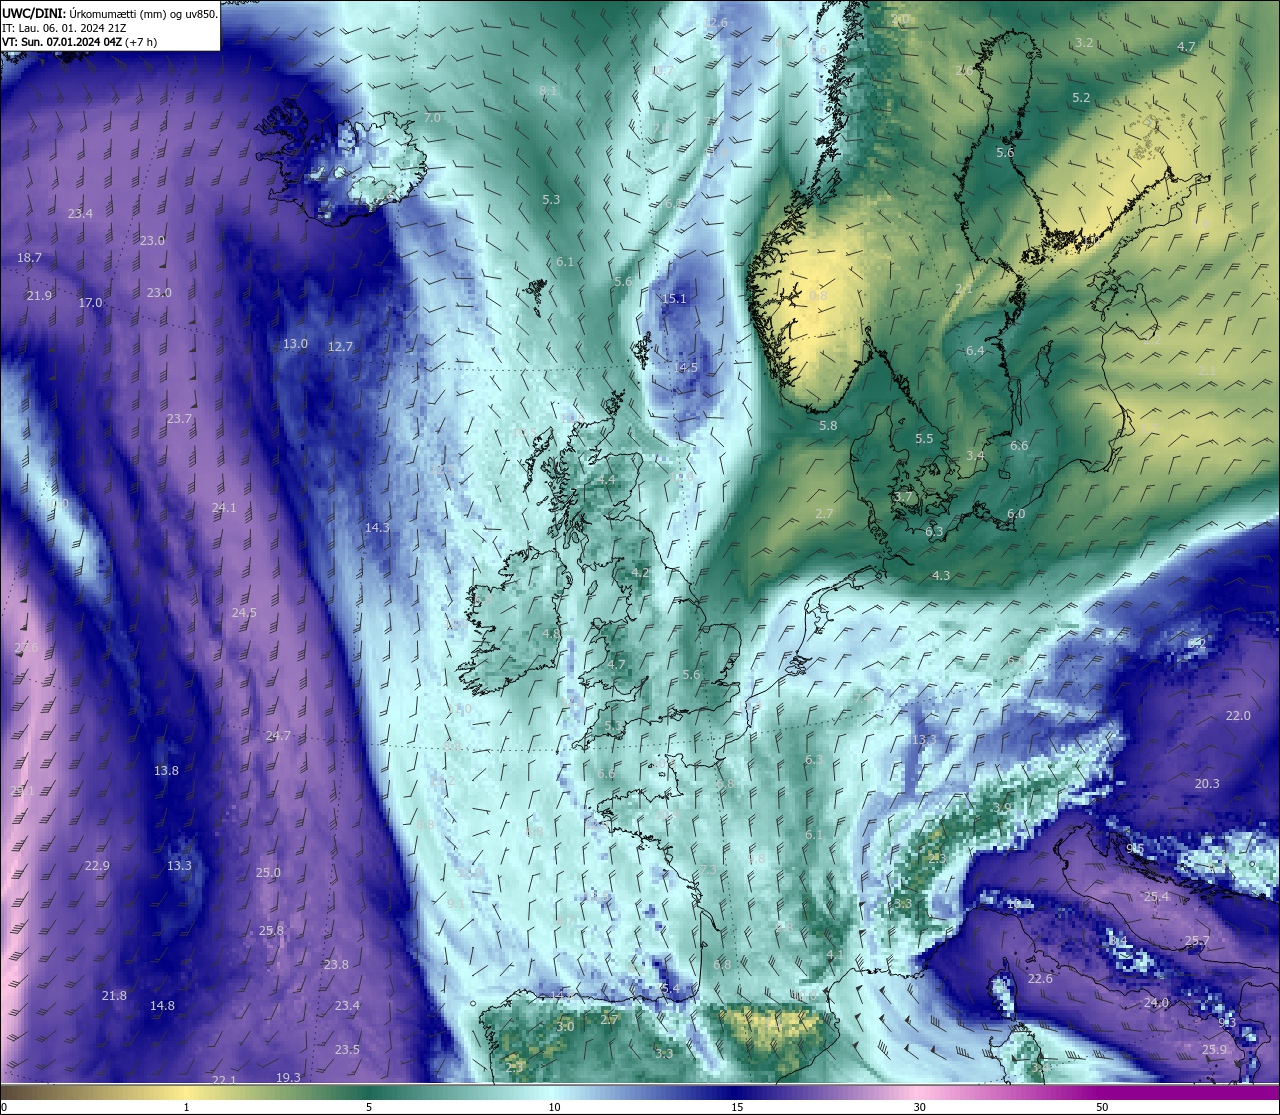Click the '5.2' value over Finland
This screenshot has height=1115, width=1280.
pyautogui.click(x=1081, y=98)
